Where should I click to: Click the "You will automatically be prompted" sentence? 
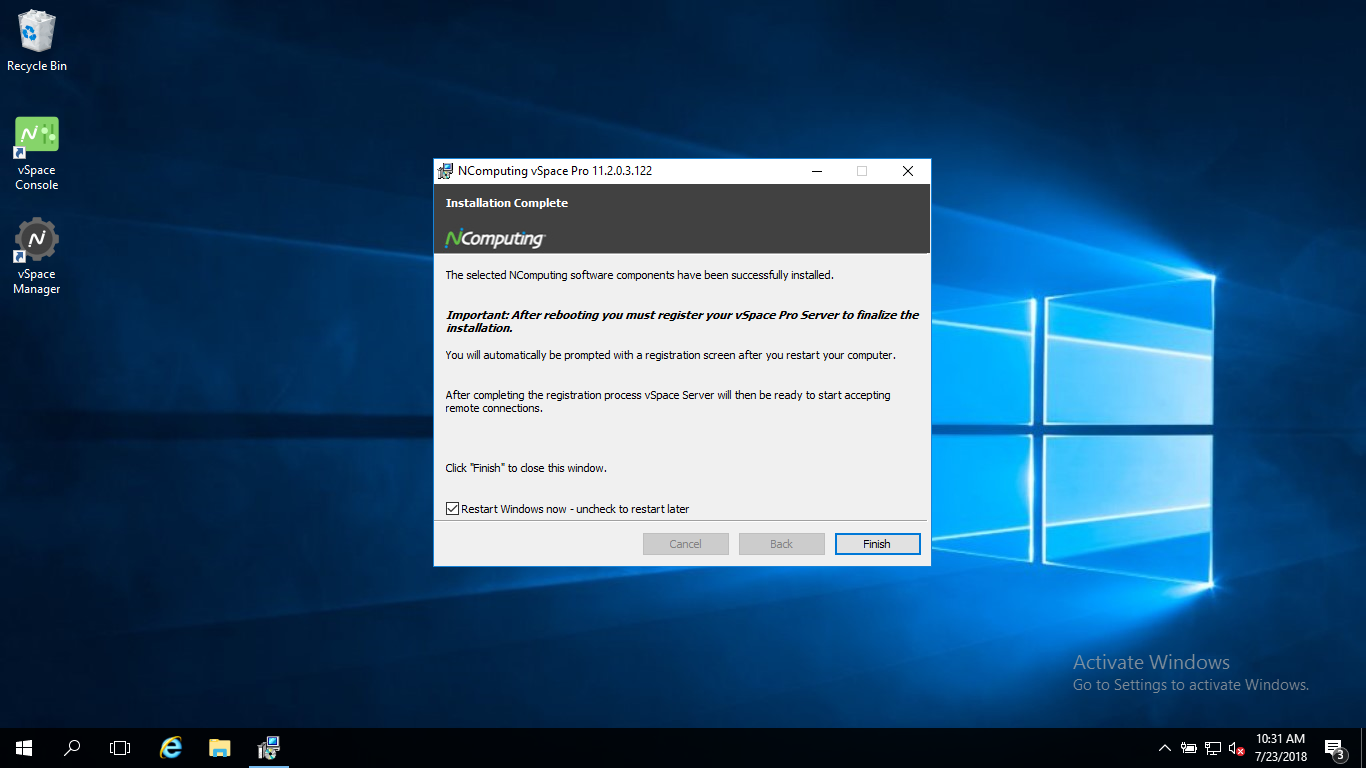(x=670, y=355)
